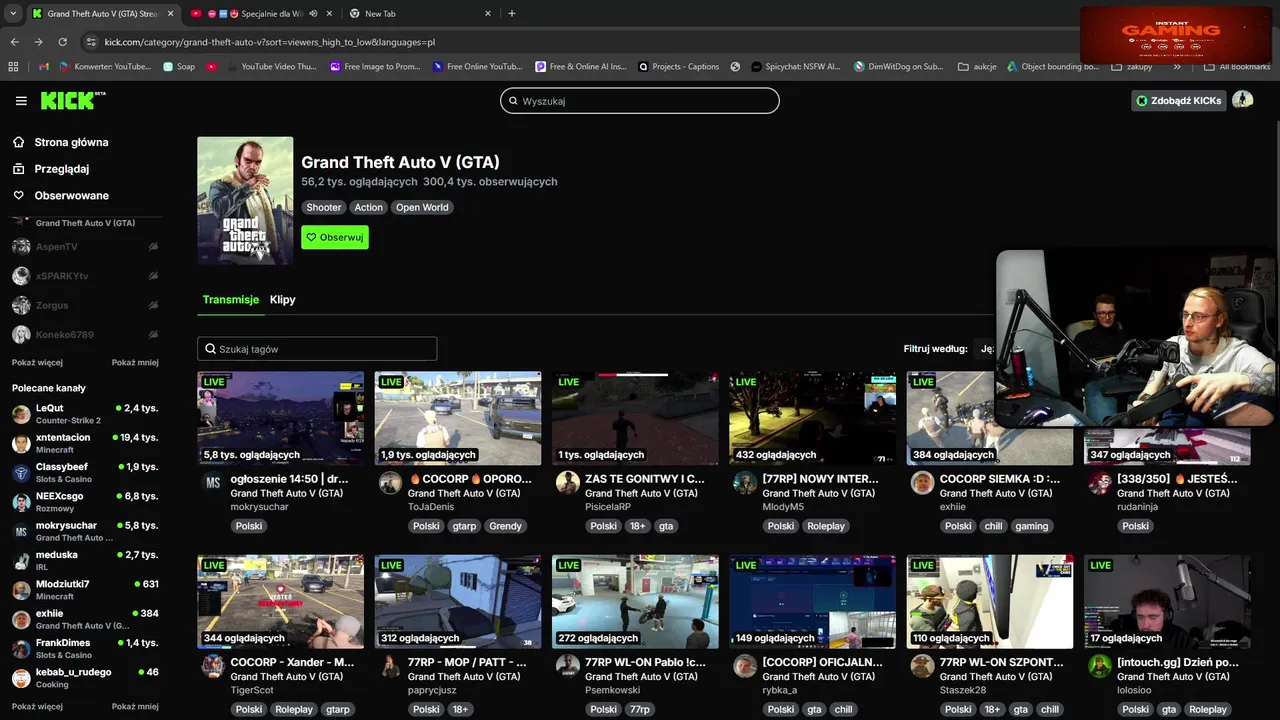Switch to the Transmisje tab
This screenshot has height=720, width=1280.
coord(230,300)
